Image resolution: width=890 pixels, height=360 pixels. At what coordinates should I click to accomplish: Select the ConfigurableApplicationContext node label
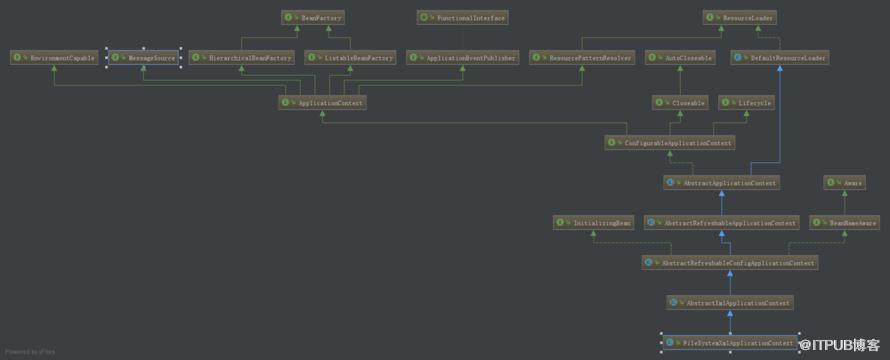point(678,143)
